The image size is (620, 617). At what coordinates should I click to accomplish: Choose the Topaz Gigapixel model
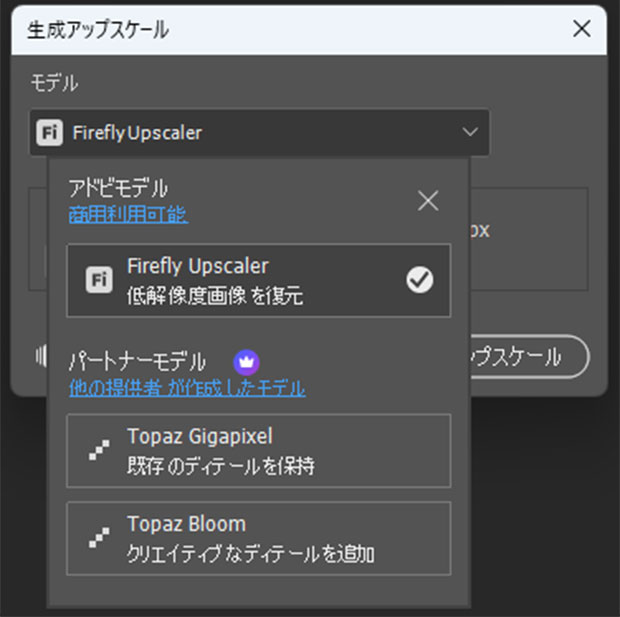(258, 450)
